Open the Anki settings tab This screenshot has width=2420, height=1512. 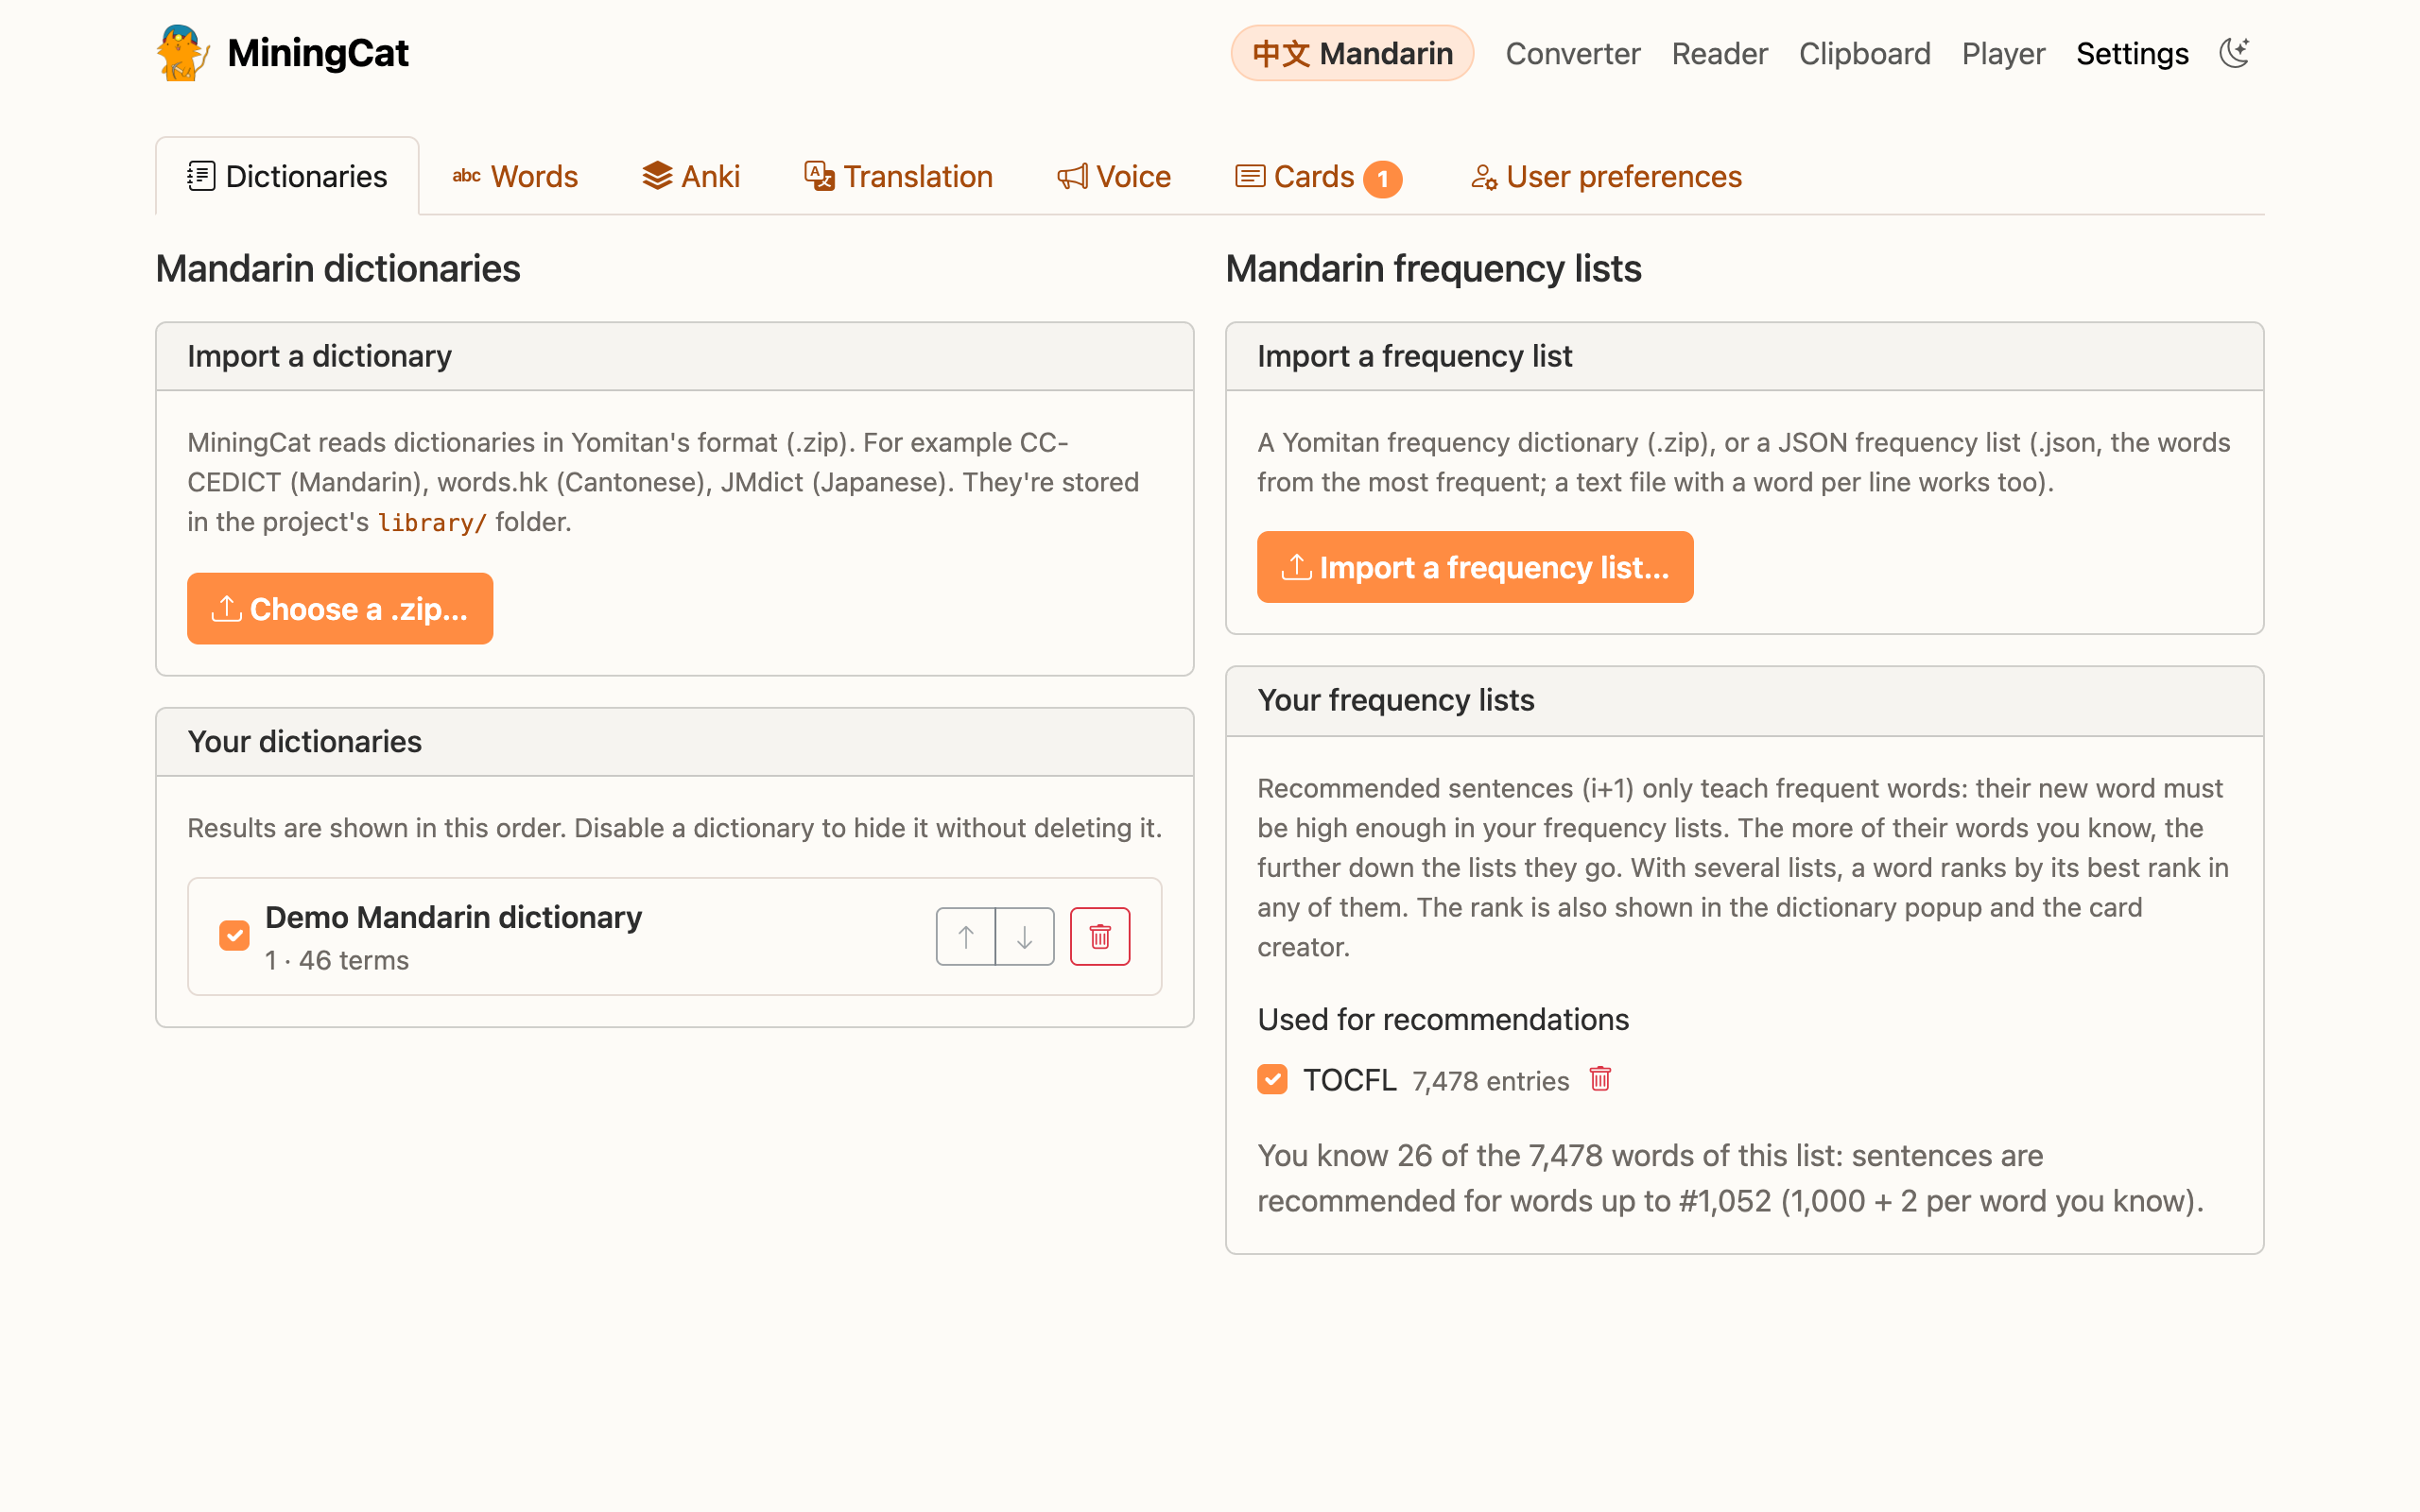[691, 177]
